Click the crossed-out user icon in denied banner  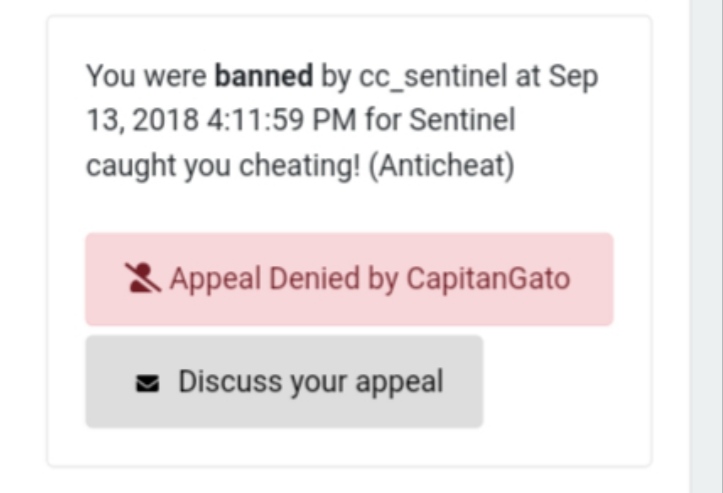tap(142, 278)
